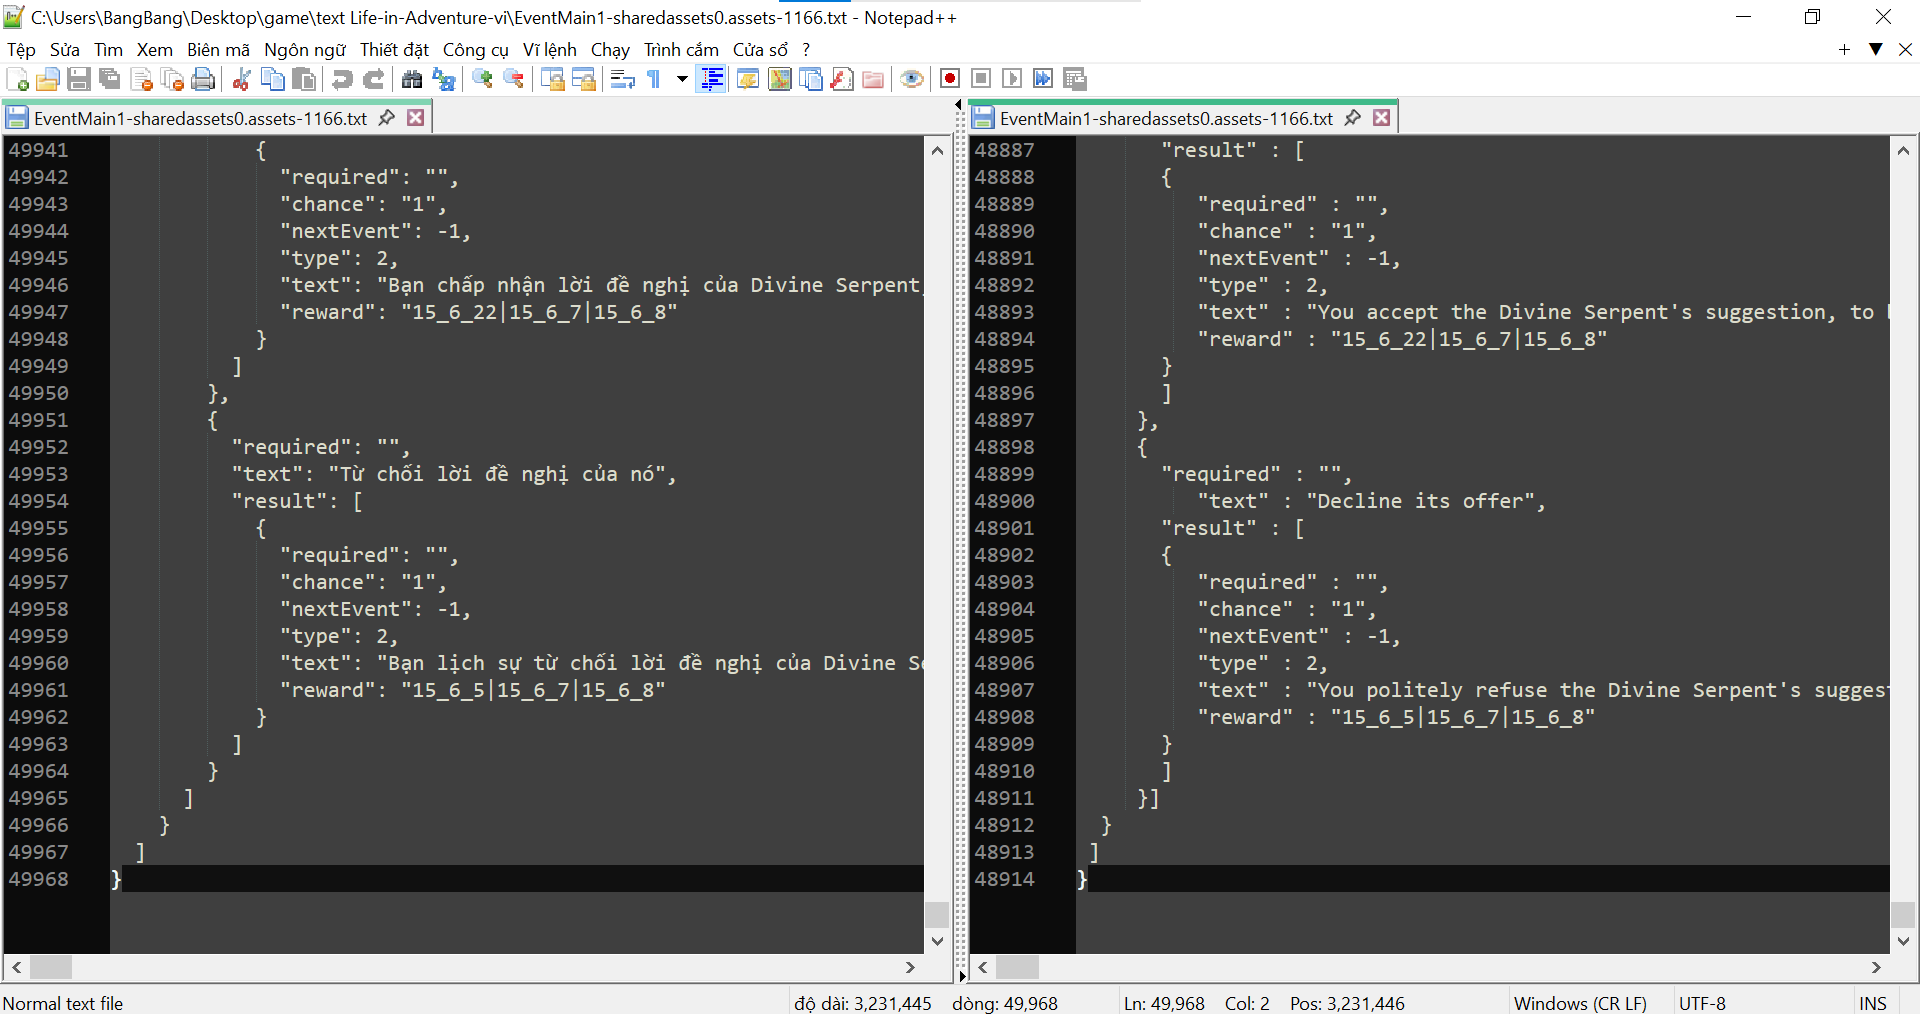Save the recorded macro icon

1075,79
